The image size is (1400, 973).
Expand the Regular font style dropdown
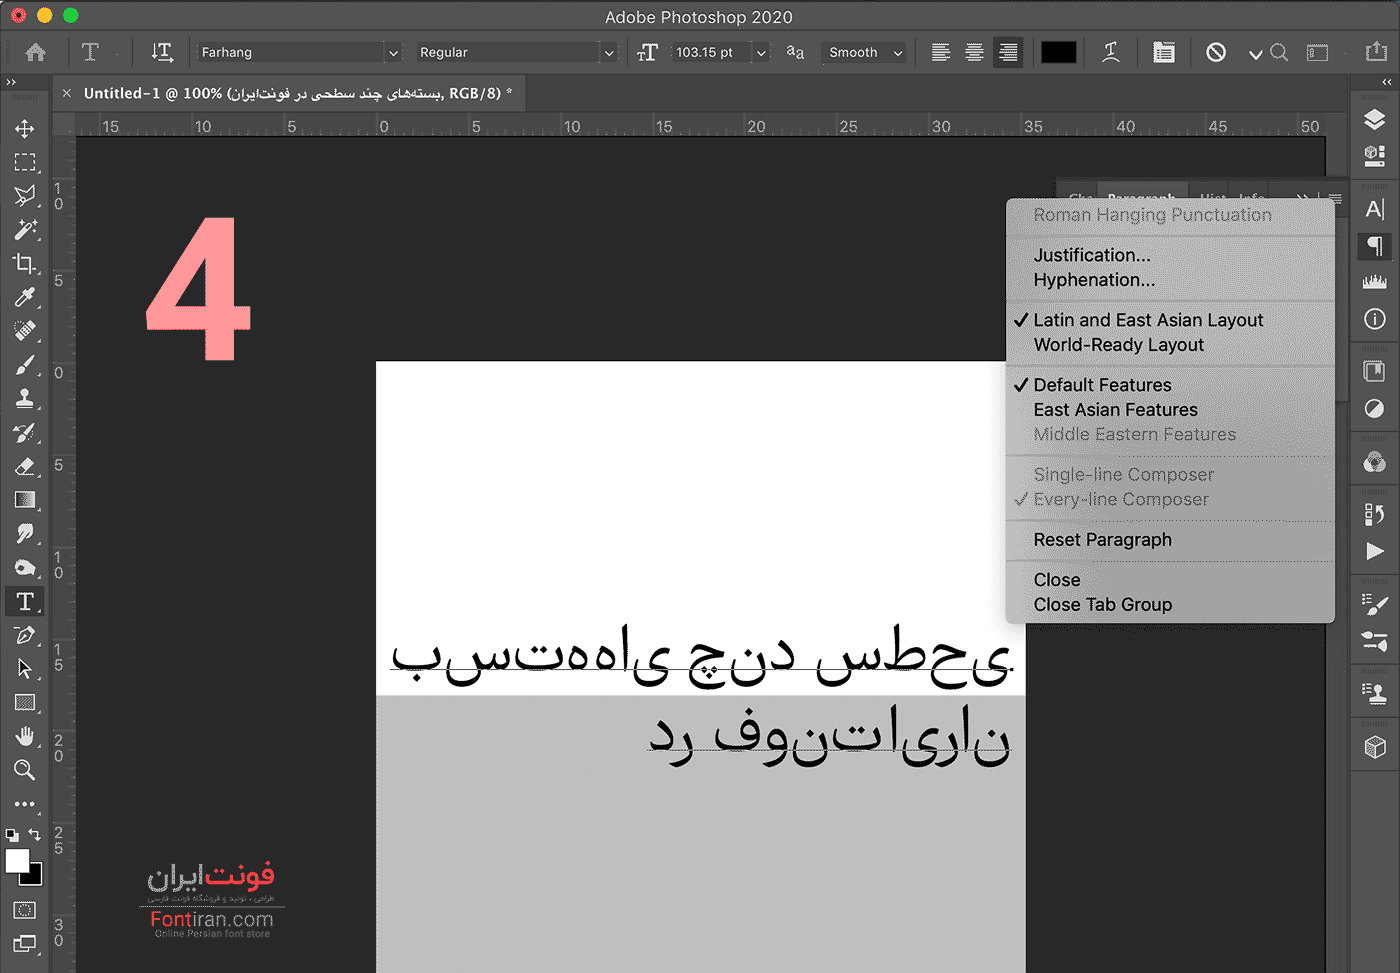(608, 53)
